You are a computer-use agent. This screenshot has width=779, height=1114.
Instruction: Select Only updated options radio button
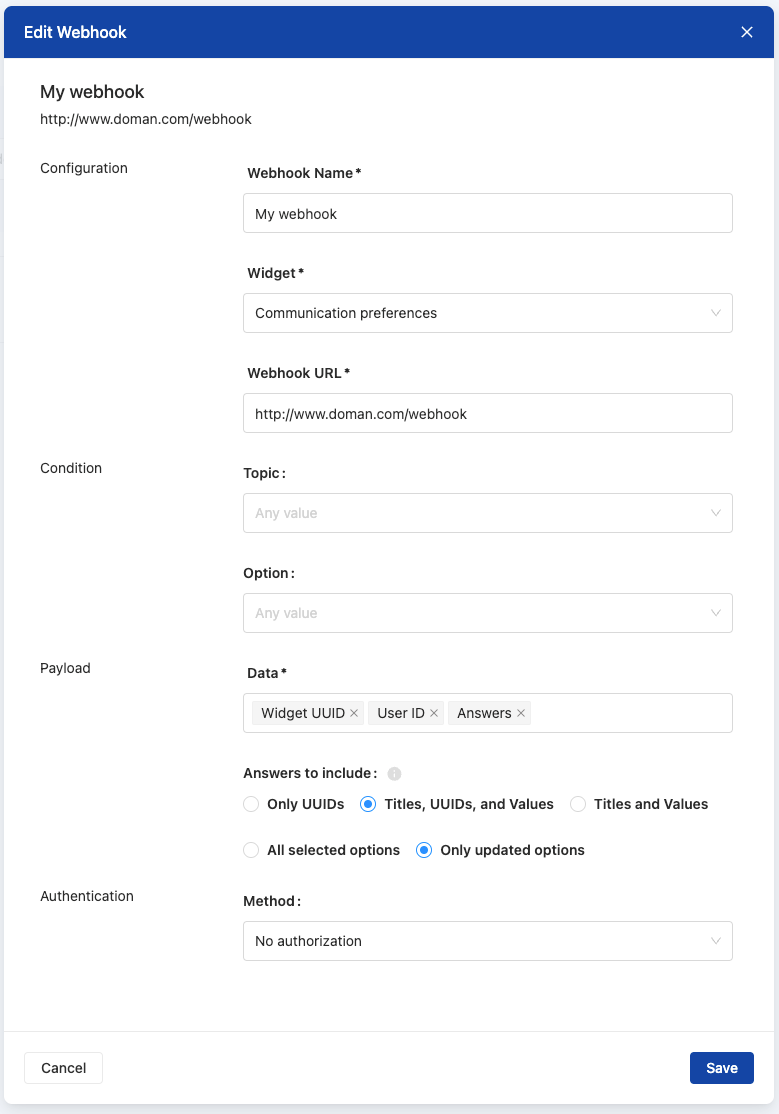click(424, 850)
